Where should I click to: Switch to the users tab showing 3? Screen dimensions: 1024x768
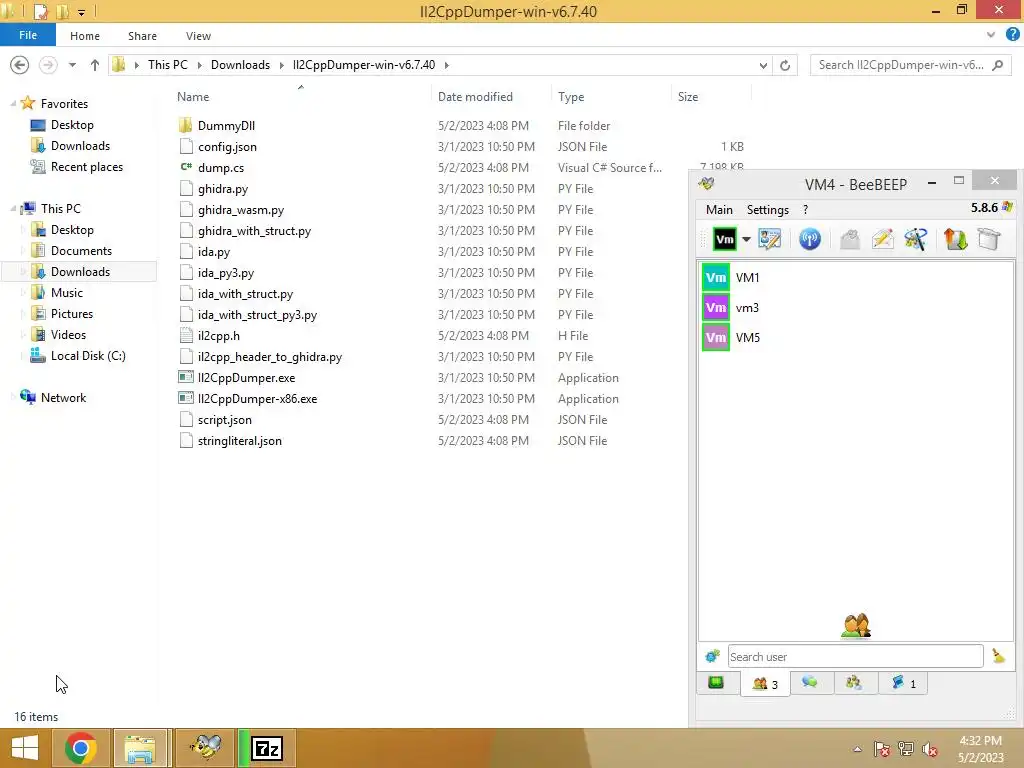pyautogui.click(x=765, y=684)
